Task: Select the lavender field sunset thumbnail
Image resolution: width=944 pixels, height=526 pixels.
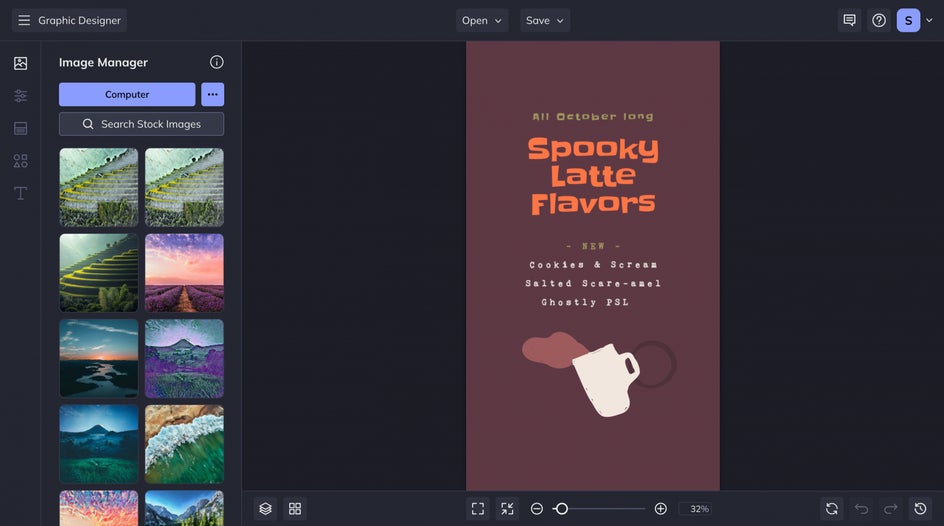Action: pos(184,273)
